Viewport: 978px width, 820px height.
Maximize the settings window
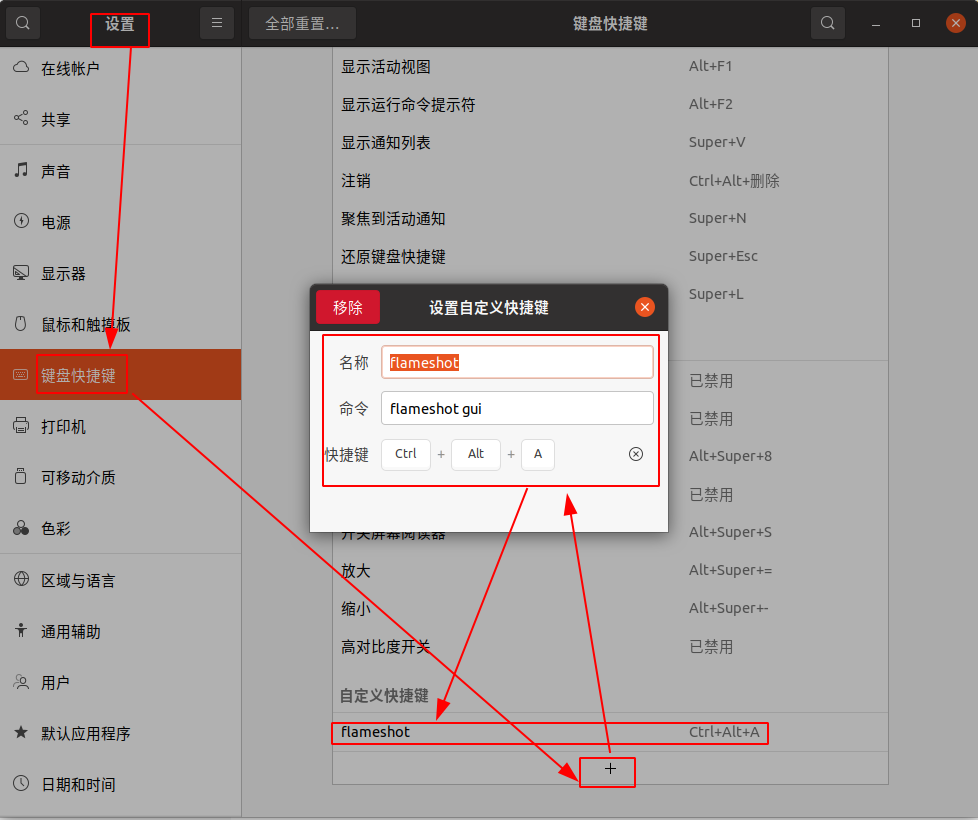click(916, 24)
